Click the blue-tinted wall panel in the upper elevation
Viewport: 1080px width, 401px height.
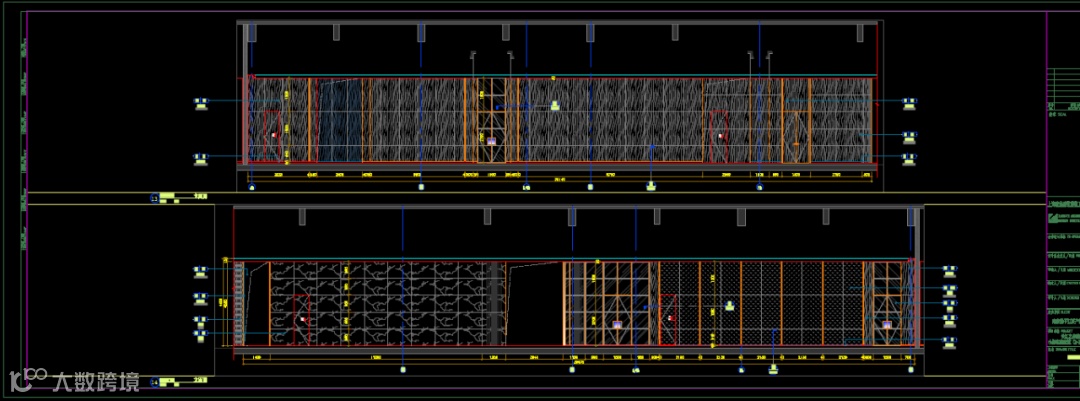click(339, 121)
